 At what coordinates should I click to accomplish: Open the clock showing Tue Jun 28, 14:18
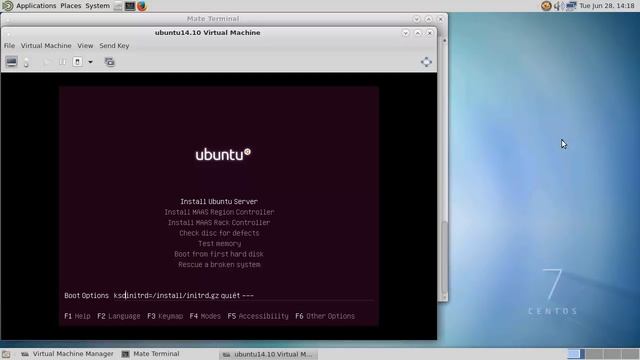coord(607,6)
